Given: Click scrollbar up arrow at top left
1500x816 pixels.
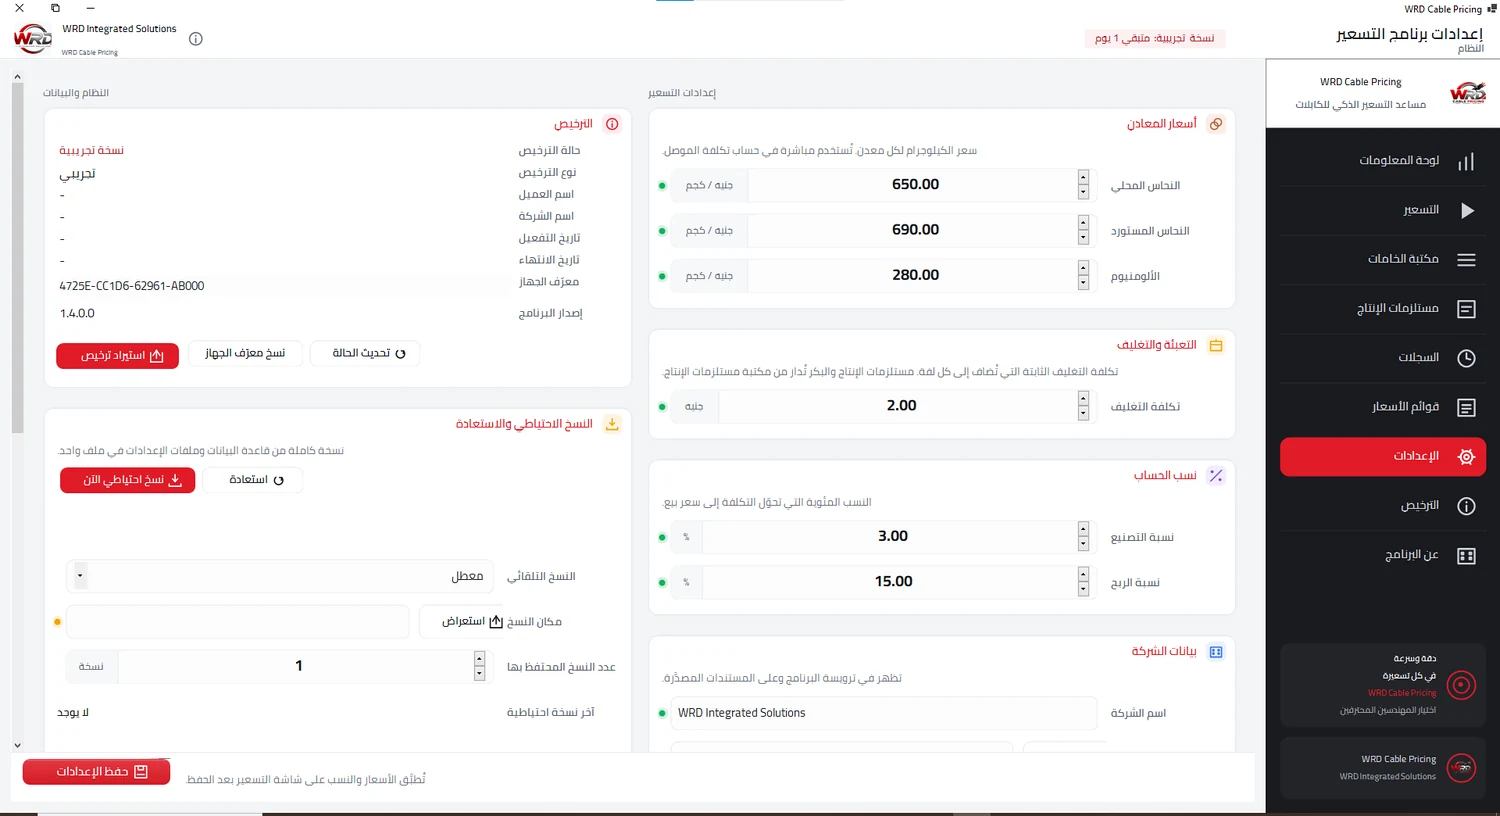Looking at the screenshot, I should (x=17, y=76).
